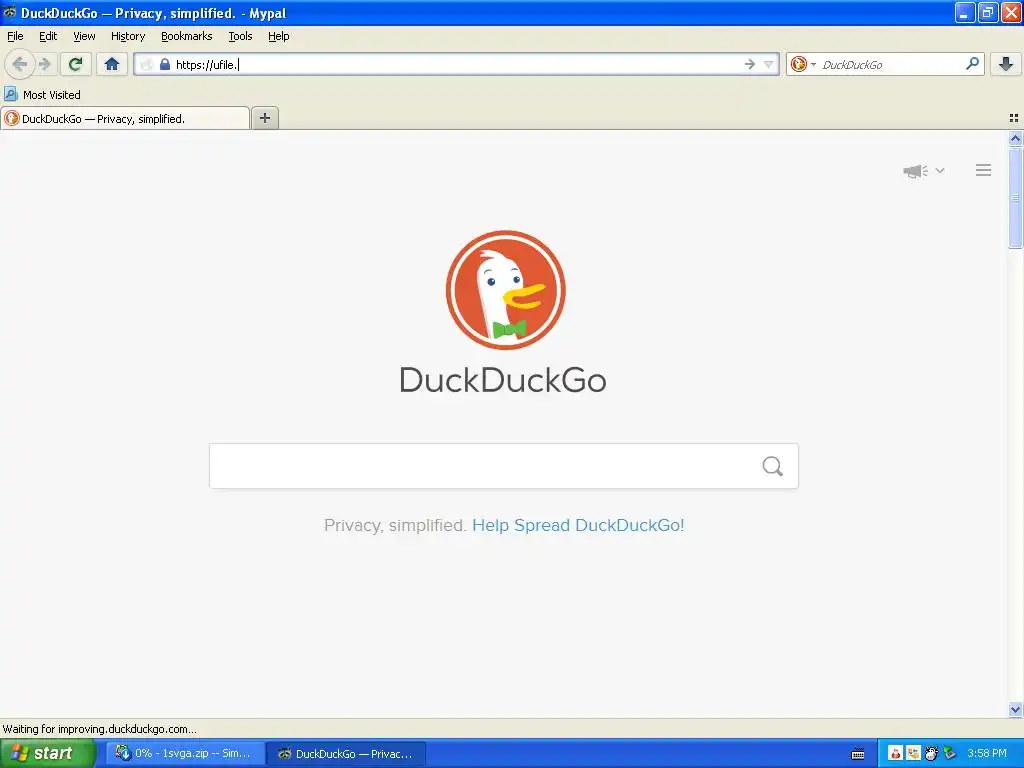Open the Windows Start menu
1024x768 pixels.
click(48, 753)
